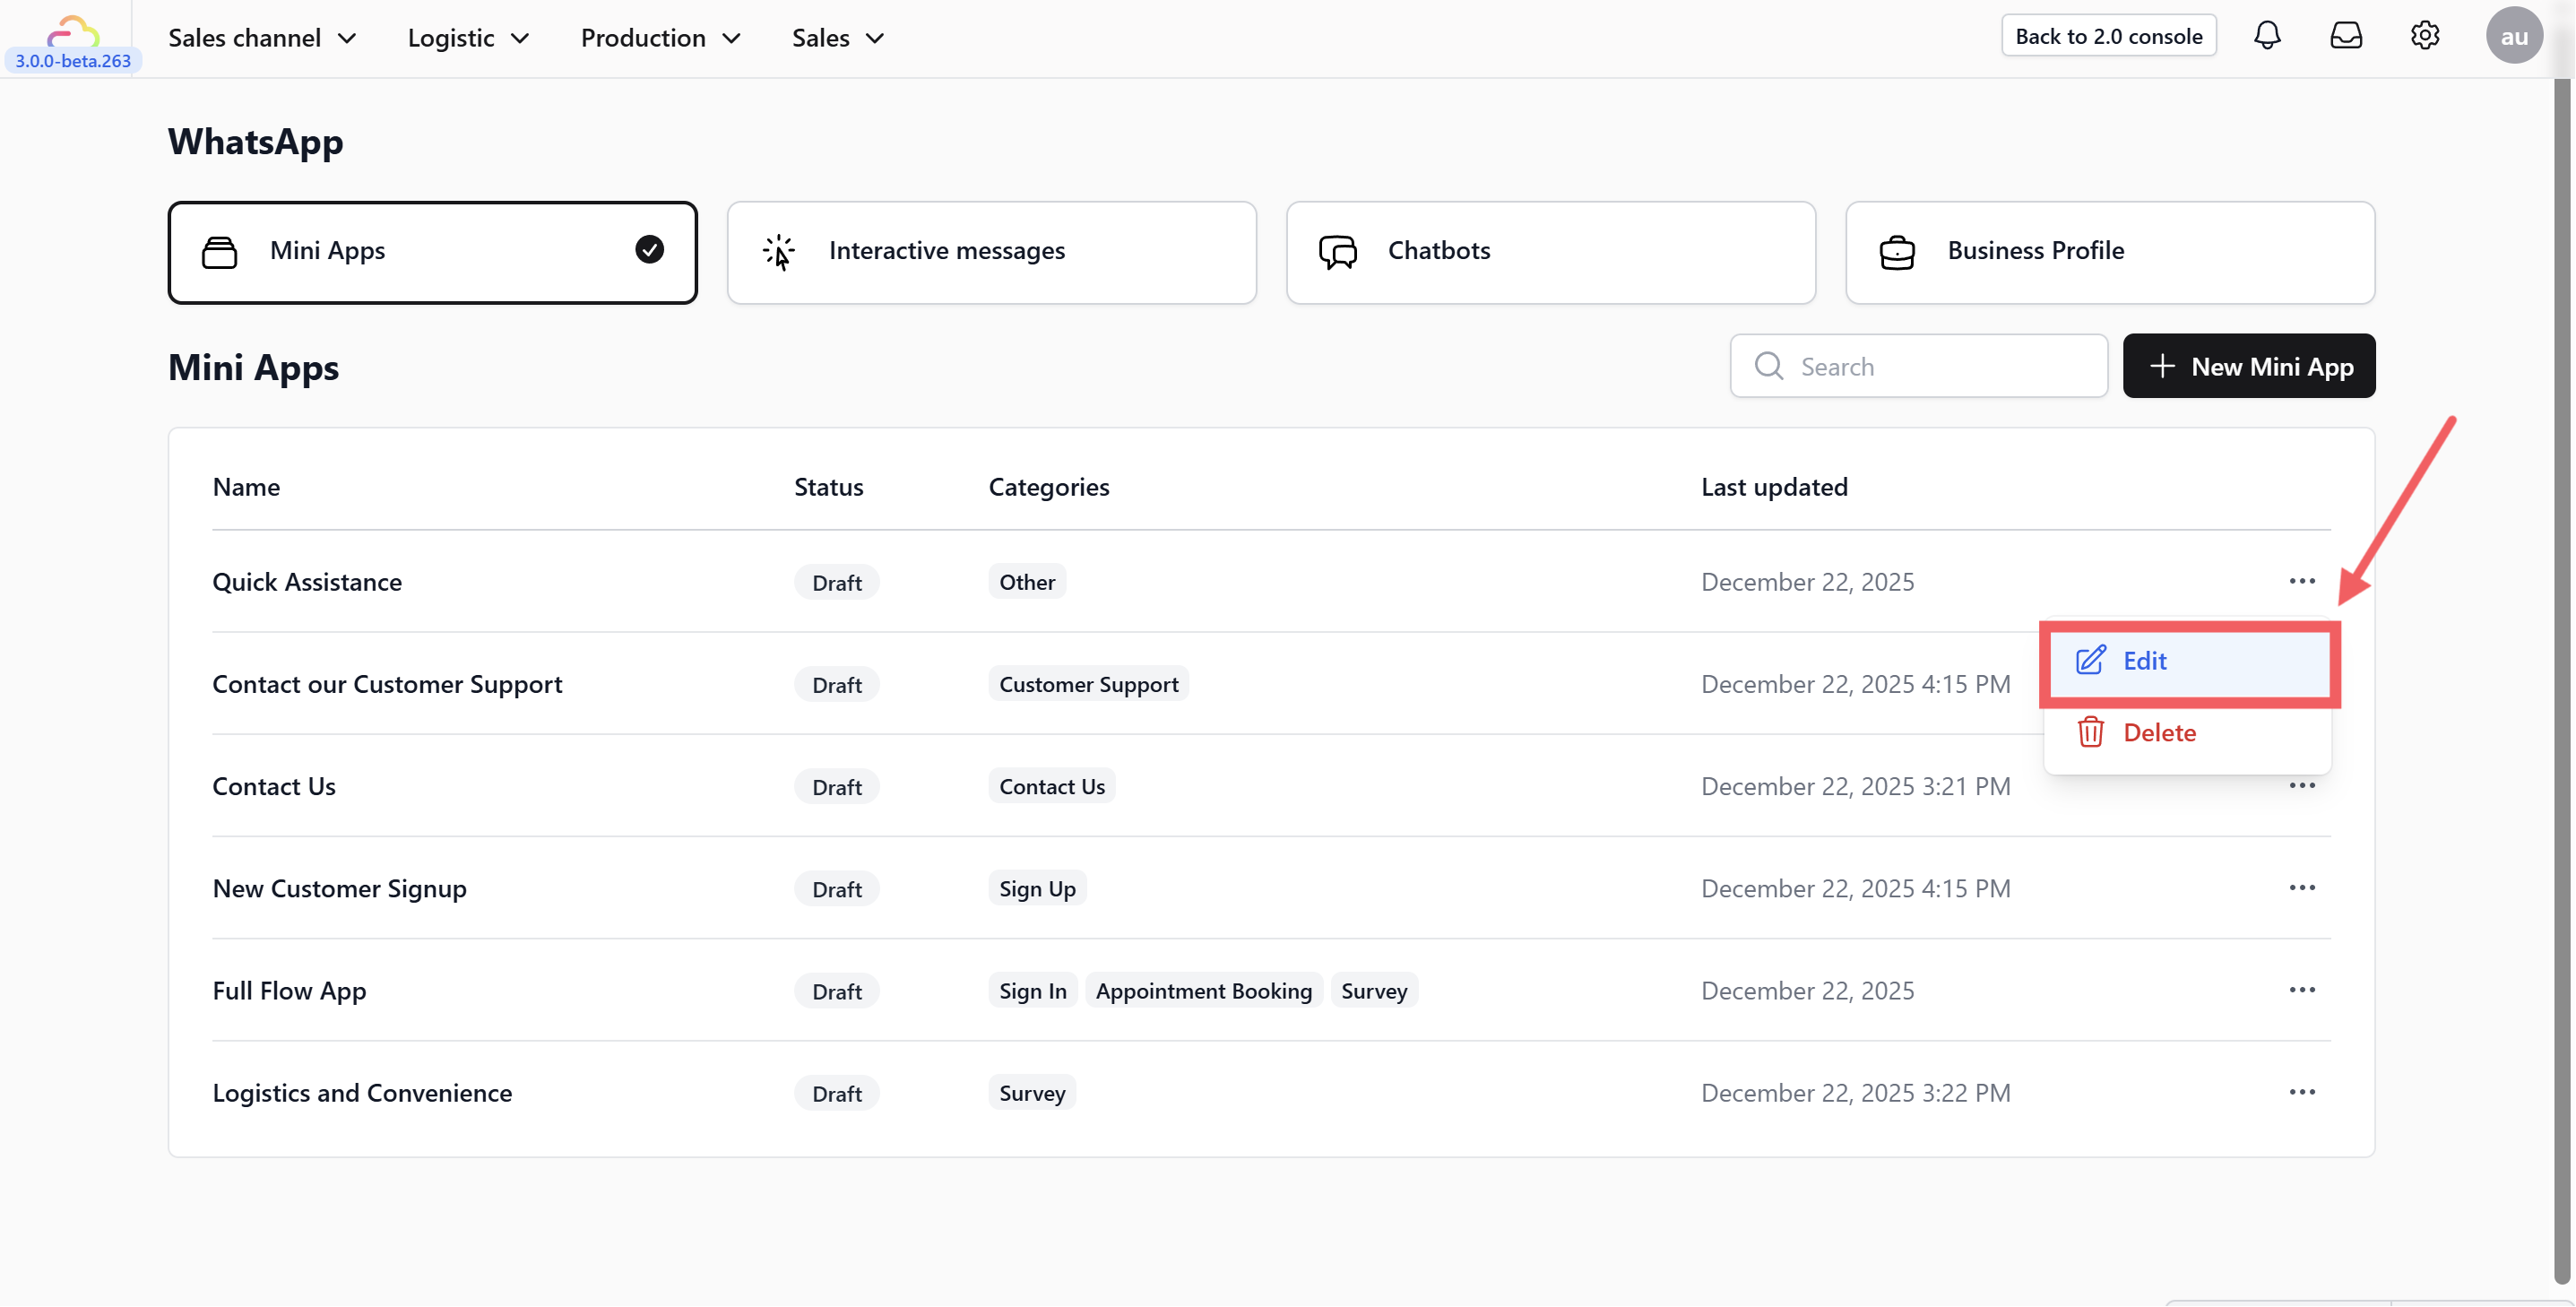Select the Mini Apps tab card
Screen dimensions: 2576x1307
click(432, 252)
